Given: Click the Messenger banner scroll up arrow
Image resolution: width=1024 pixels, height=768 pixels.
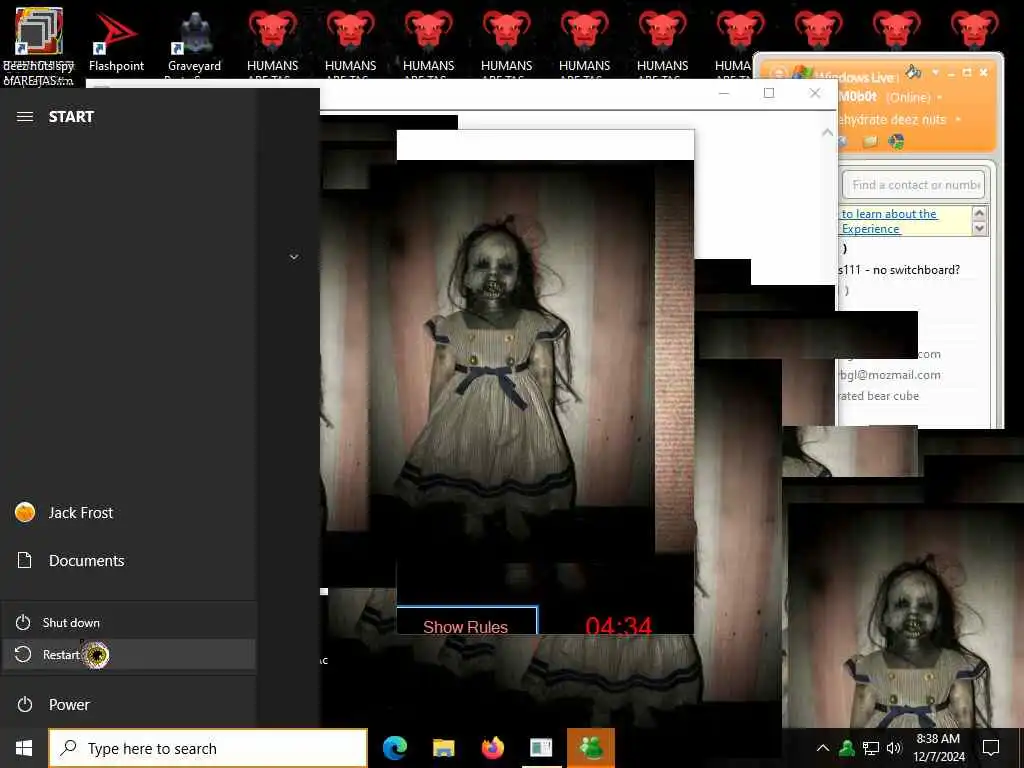Looking at the screenshot, I should tap(979, 214).
